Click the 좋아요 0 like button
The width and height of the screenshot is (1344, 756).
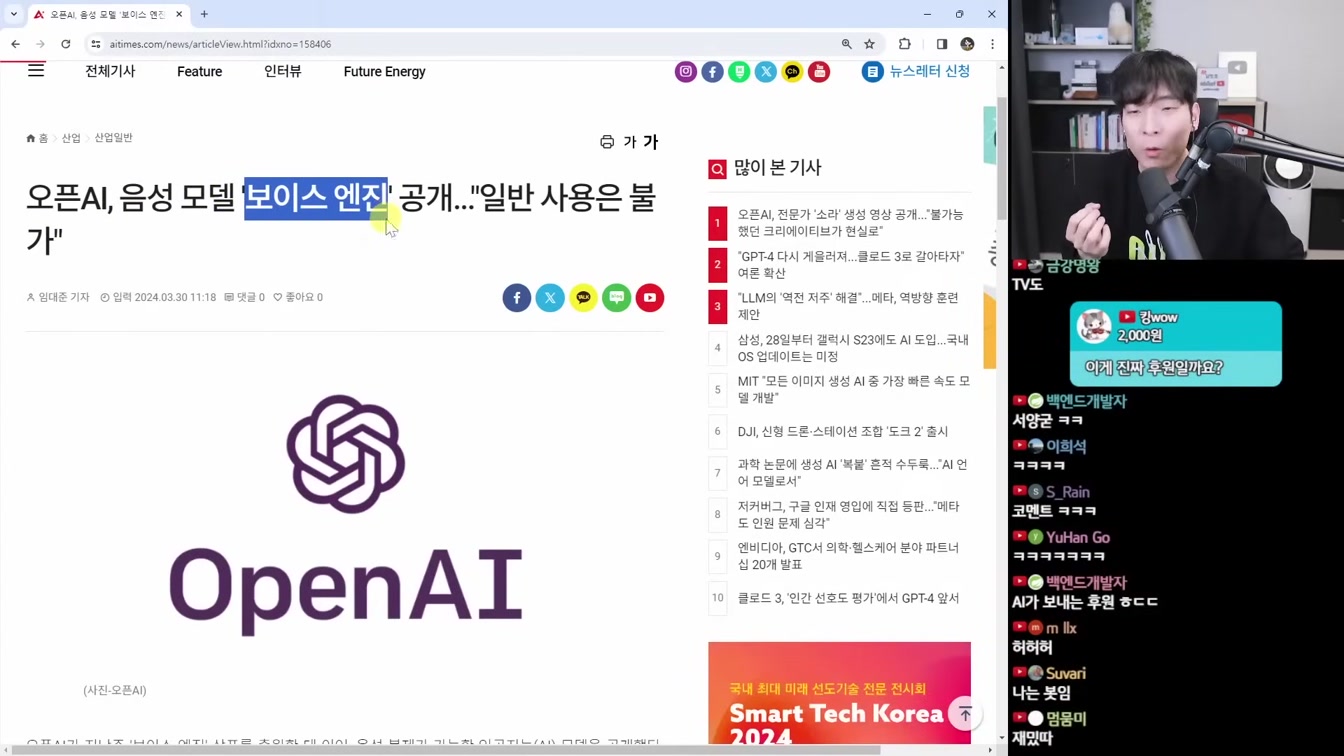(x=298, y=297)
